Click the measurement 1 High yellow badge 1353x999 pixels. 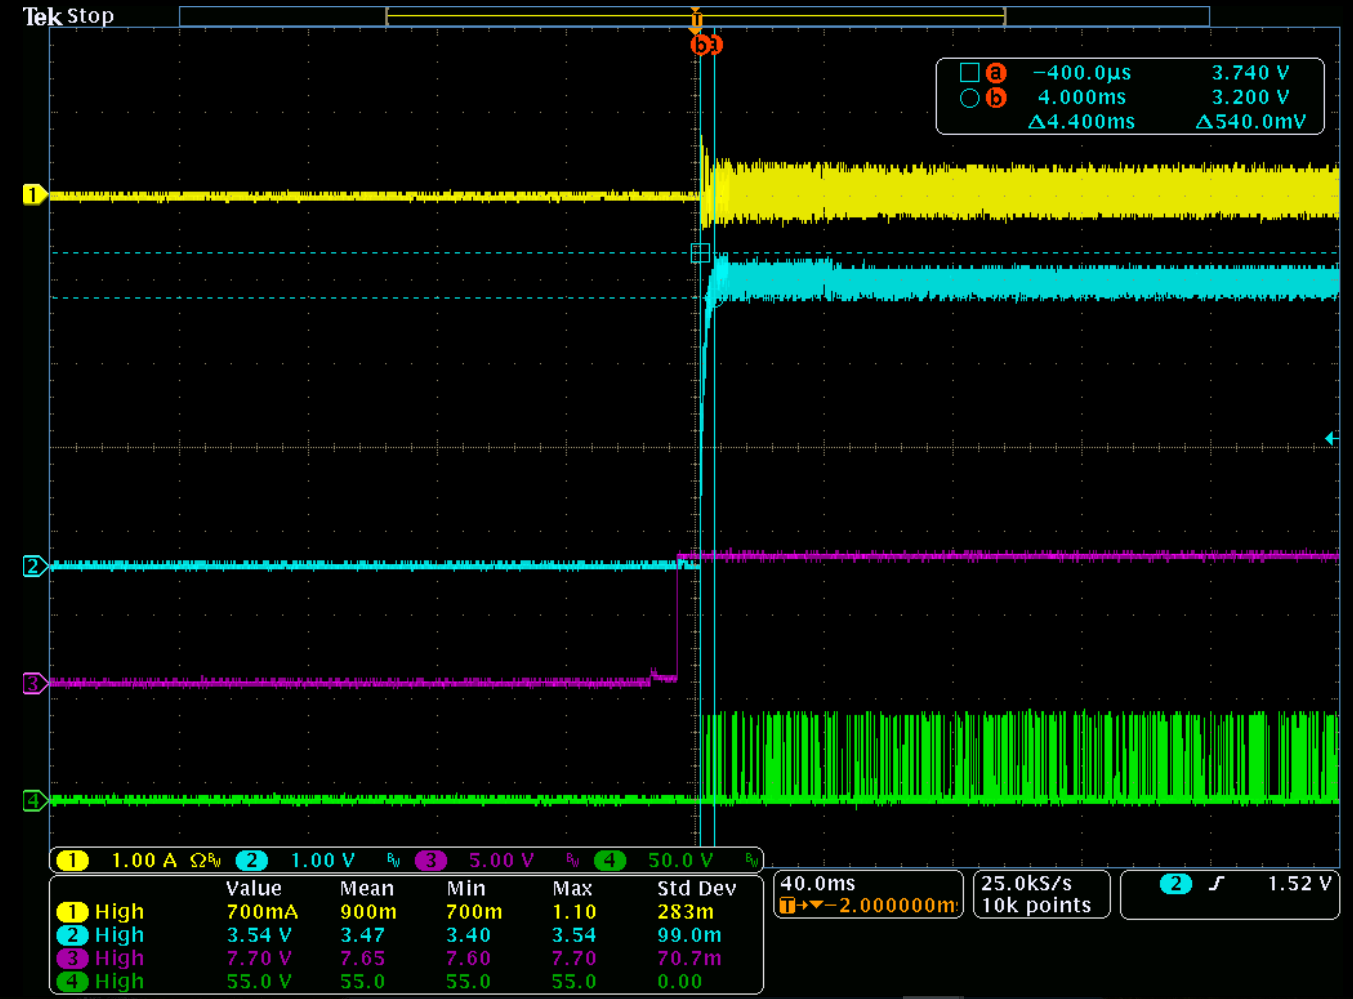pos(72,911)
